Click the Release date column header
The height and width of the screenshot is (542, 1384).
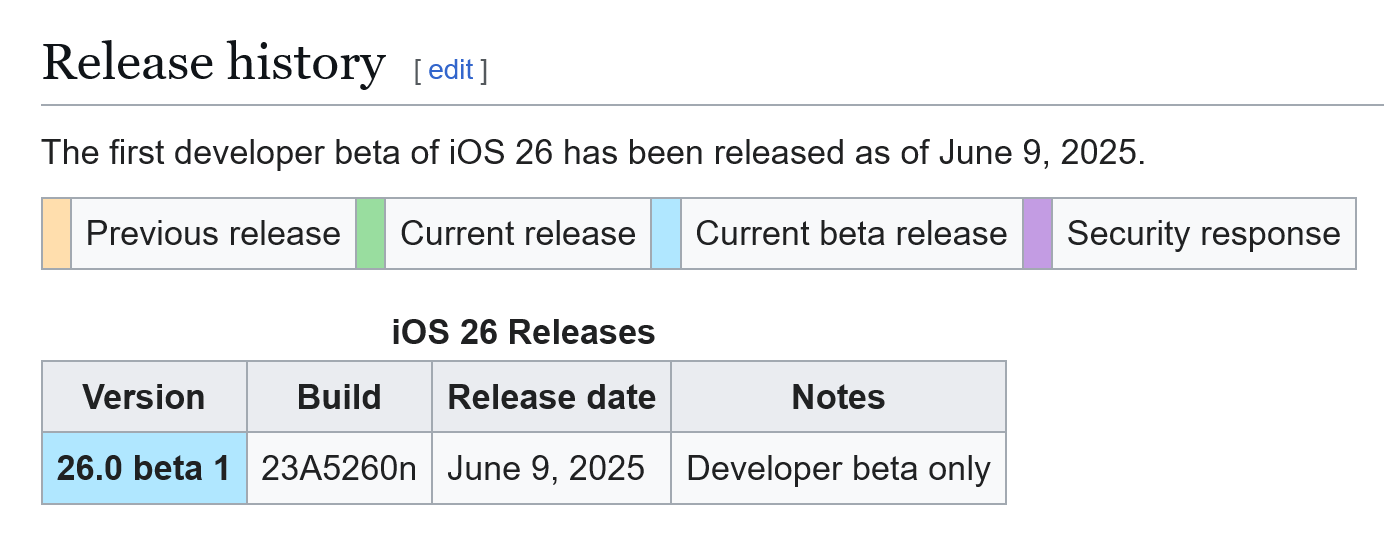tap(551, 397)
